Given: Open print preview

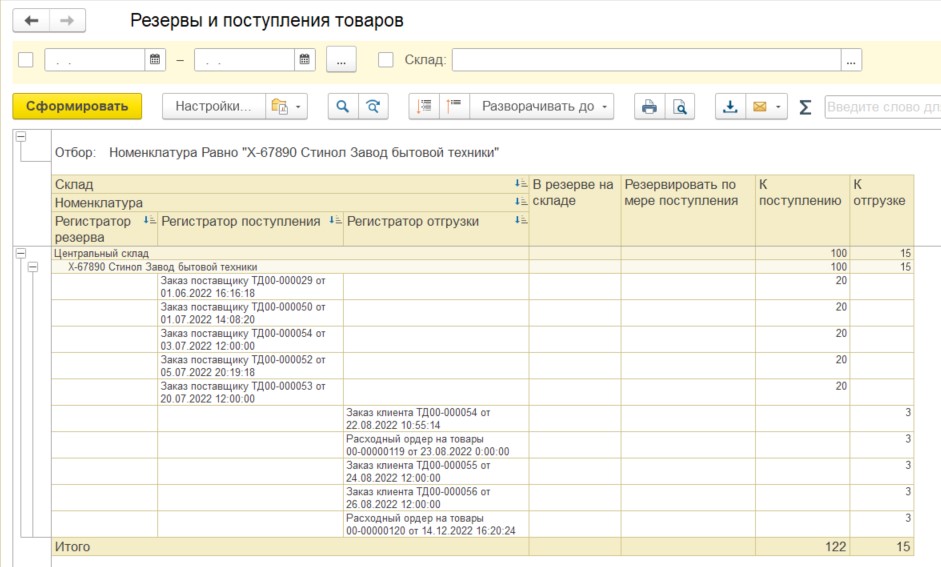Looking at the screenshot, I should [679, 106].
